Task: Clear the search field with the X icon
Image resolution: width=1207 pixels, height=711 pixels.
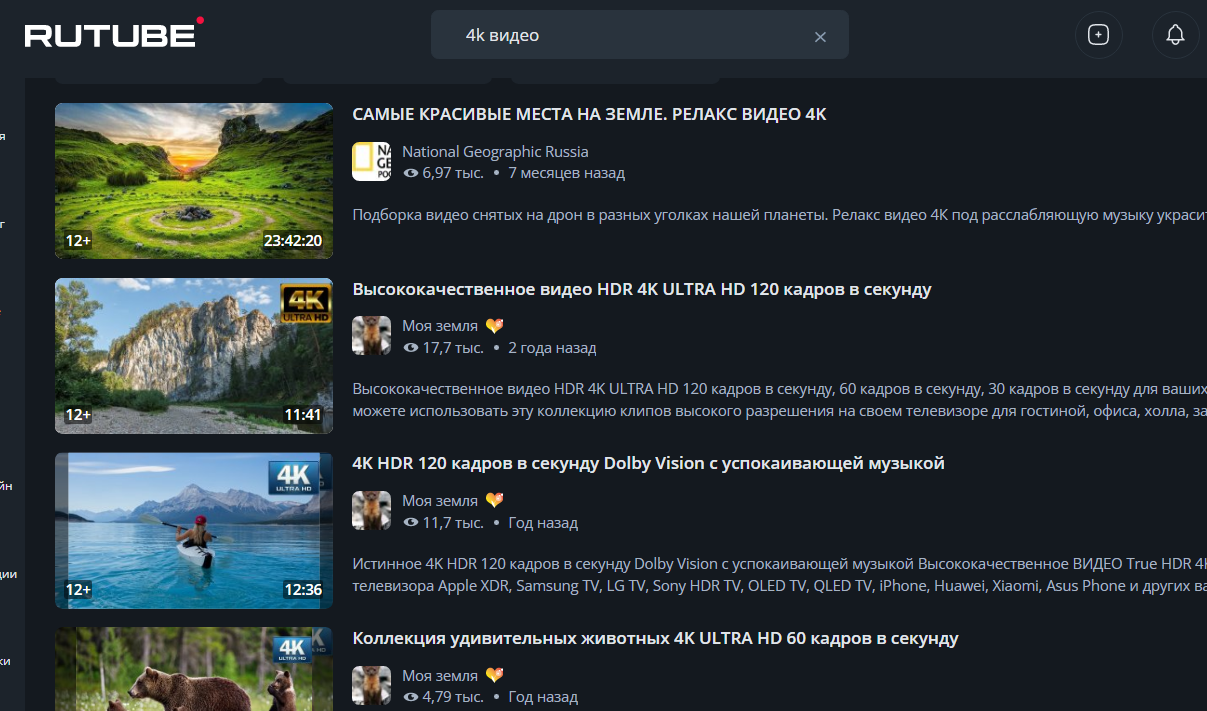Action: pyautogui.click(x=820, y=37)
